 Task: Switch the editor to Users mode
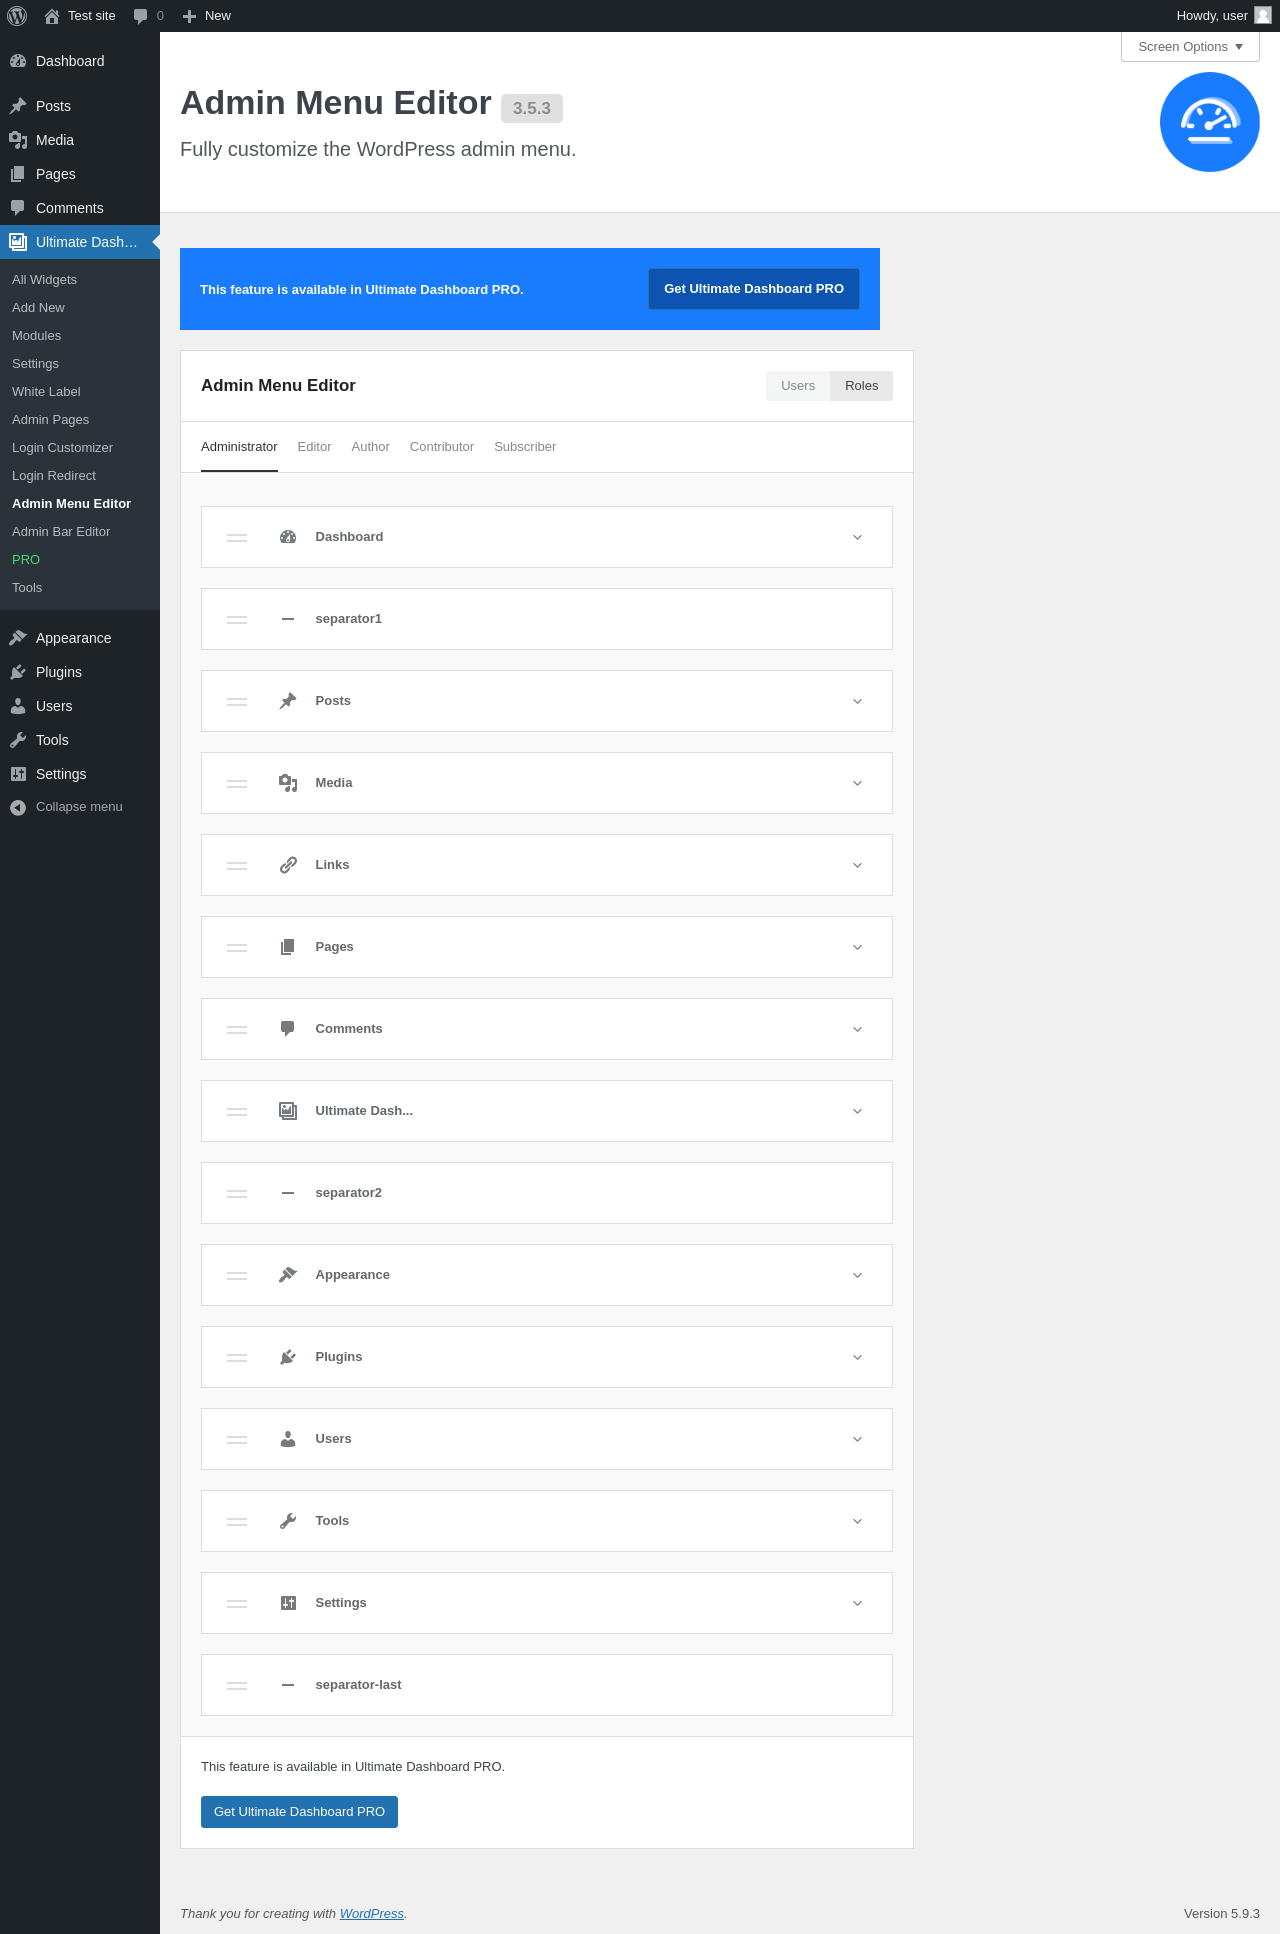click(798, 386)
